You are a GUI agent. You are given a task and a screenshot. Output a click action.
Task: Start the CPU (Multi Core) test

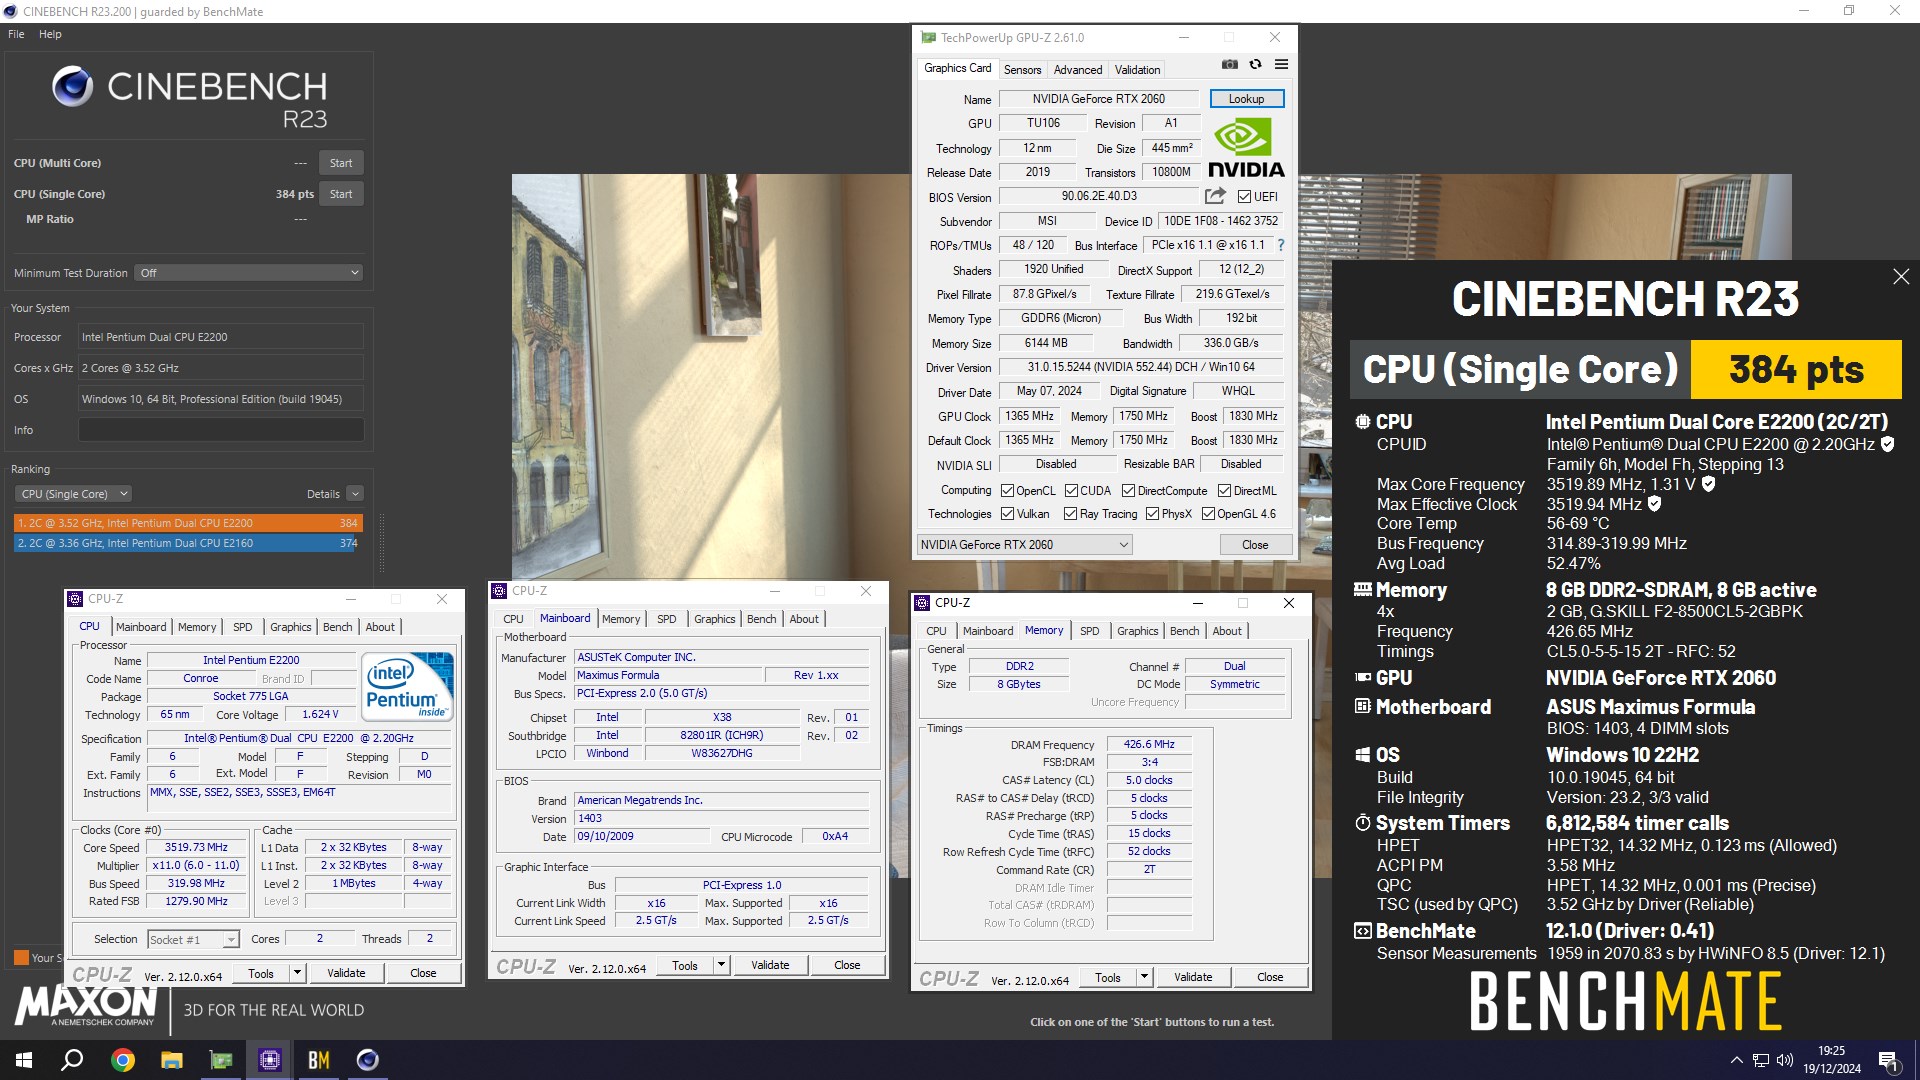(341, 163)
